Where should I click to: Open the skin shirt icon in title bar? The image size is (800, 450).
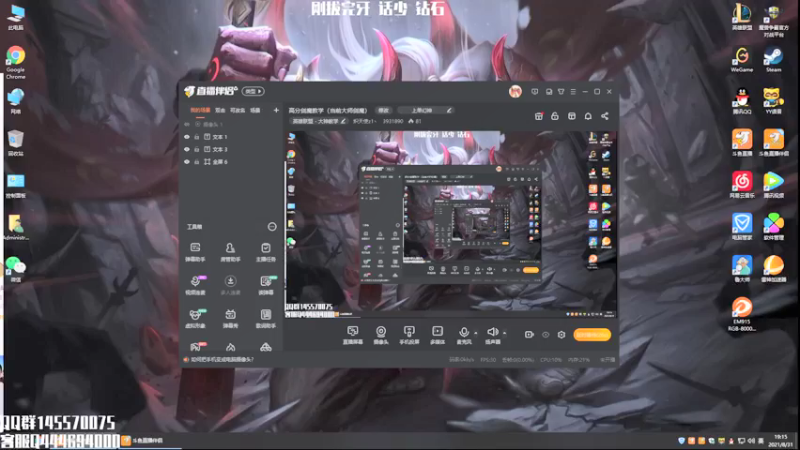[561, 92]
